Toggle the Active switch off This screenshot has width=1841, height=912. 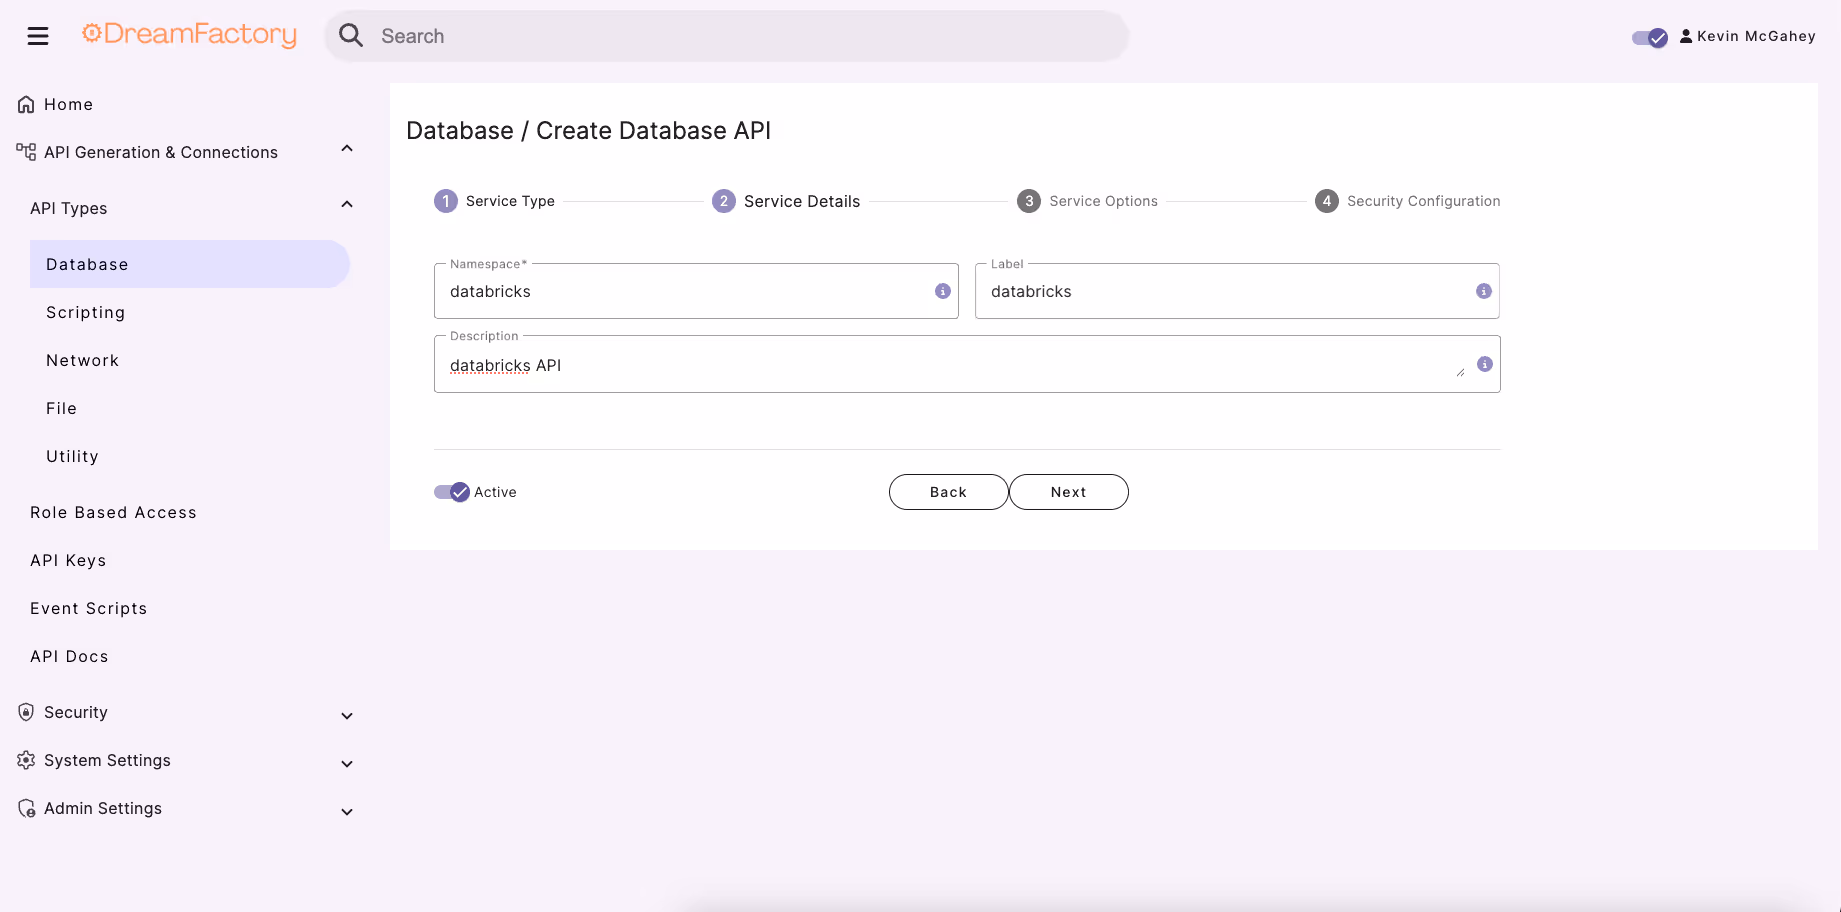[452, 492]
